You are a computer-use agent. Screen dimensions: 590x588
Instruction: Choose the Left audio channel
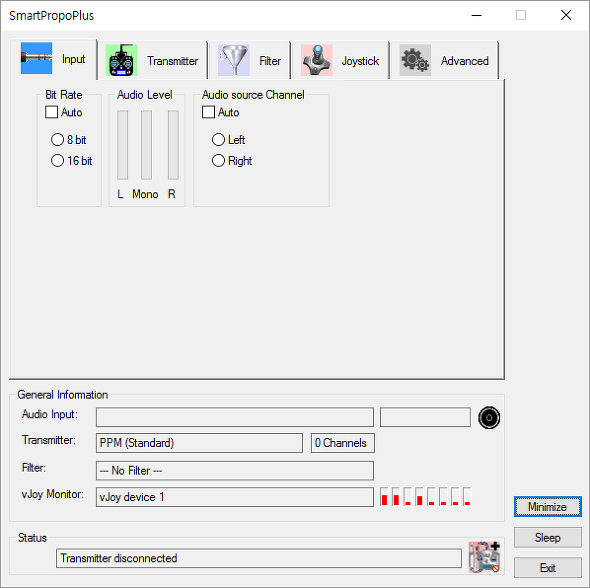[x=218, y=140]
